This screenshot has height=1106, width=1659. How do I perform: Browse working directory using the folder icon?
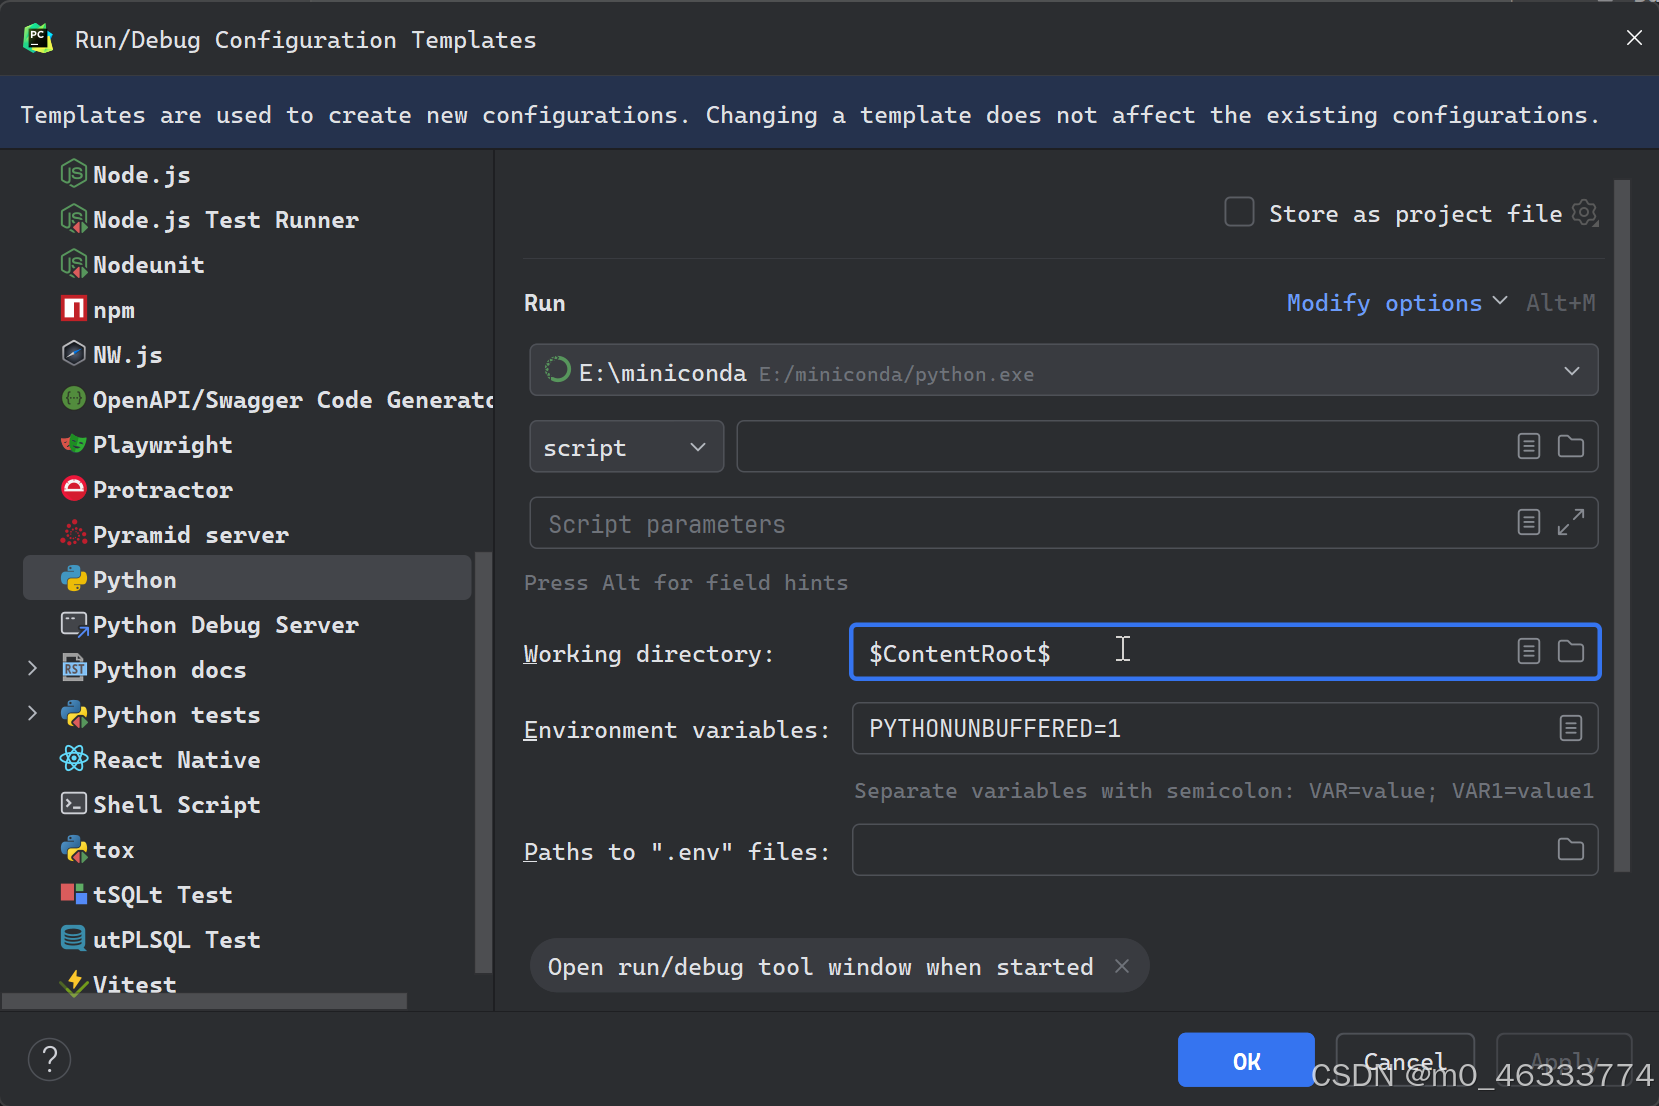[x=1570, y=651]
